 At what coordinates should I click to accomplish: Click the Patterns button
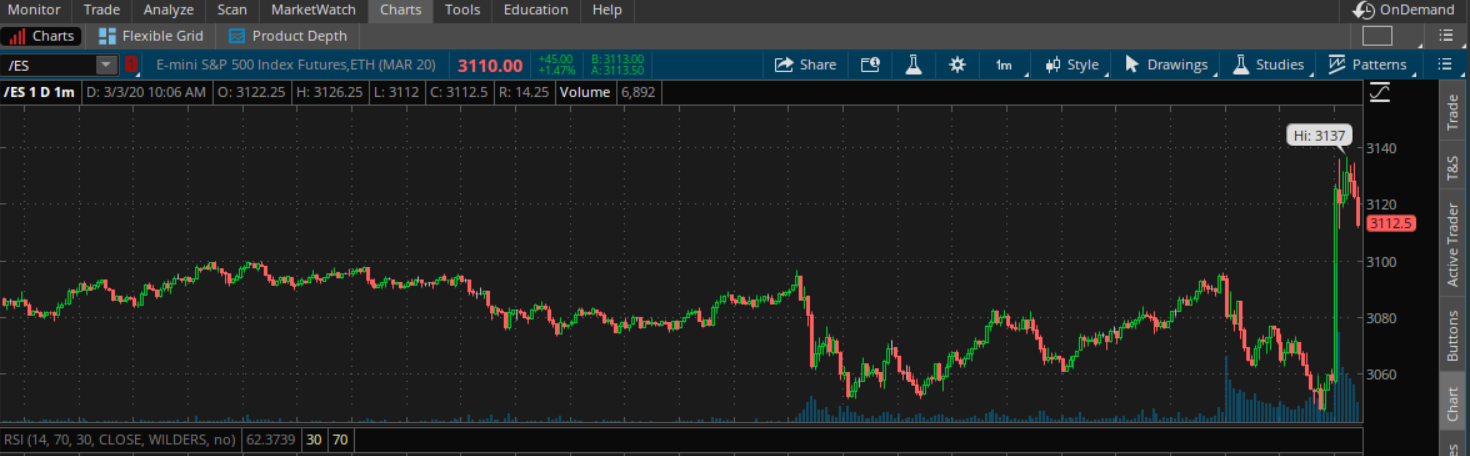1368,65
